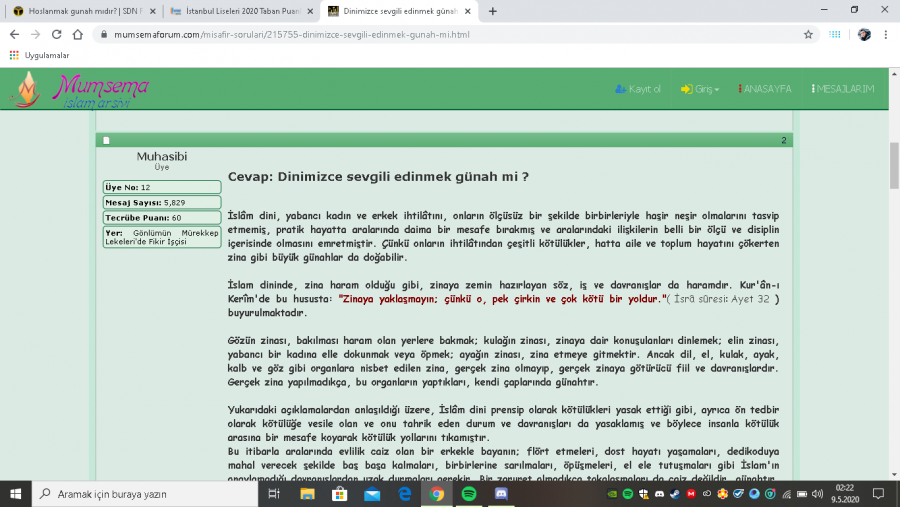Click the address bar URL field
The height and width of the screenshot is (507, 900).
450,34
